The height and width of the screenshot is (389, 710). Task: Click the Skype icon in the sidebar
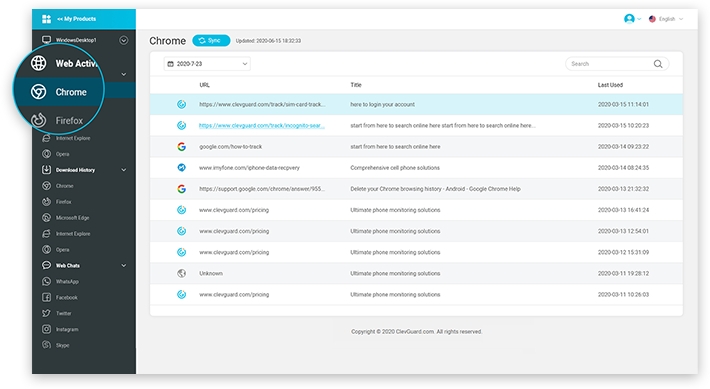[46, 345]
